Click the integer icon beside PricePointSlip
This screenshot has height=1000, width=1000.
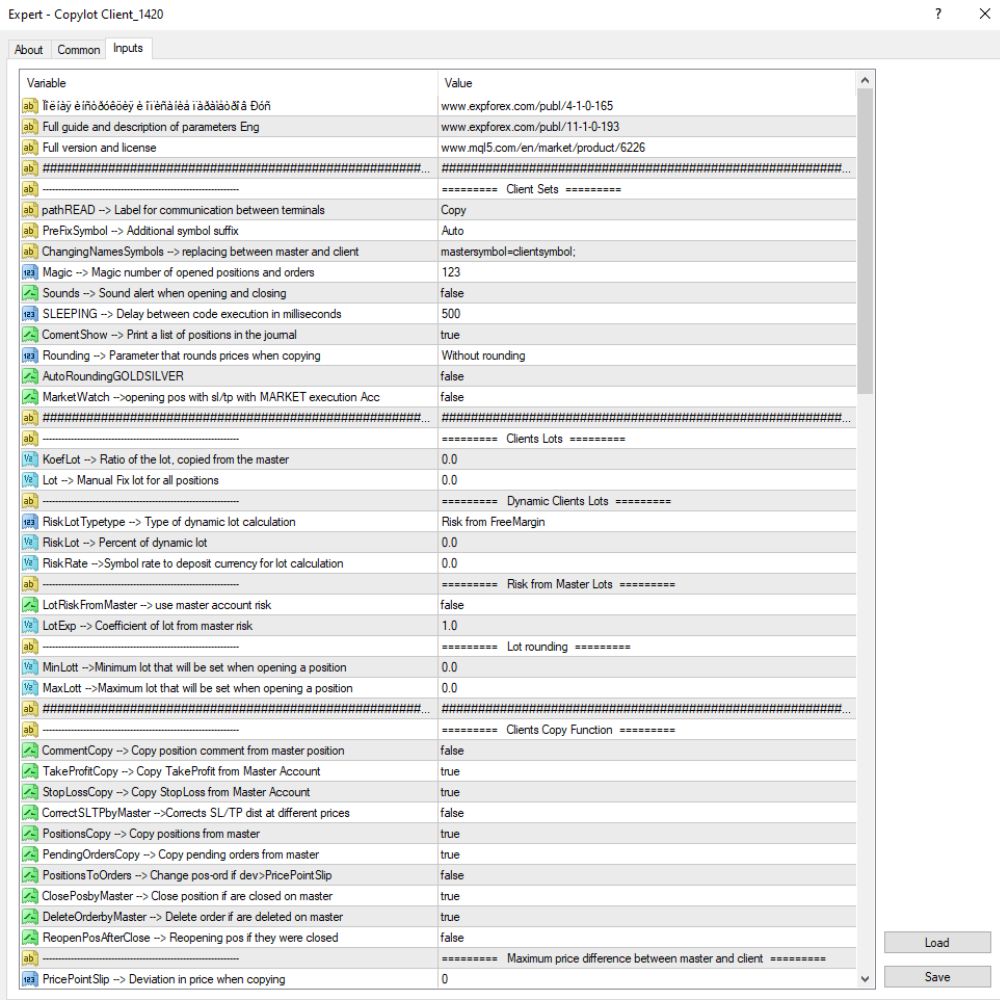coord(29,979)
